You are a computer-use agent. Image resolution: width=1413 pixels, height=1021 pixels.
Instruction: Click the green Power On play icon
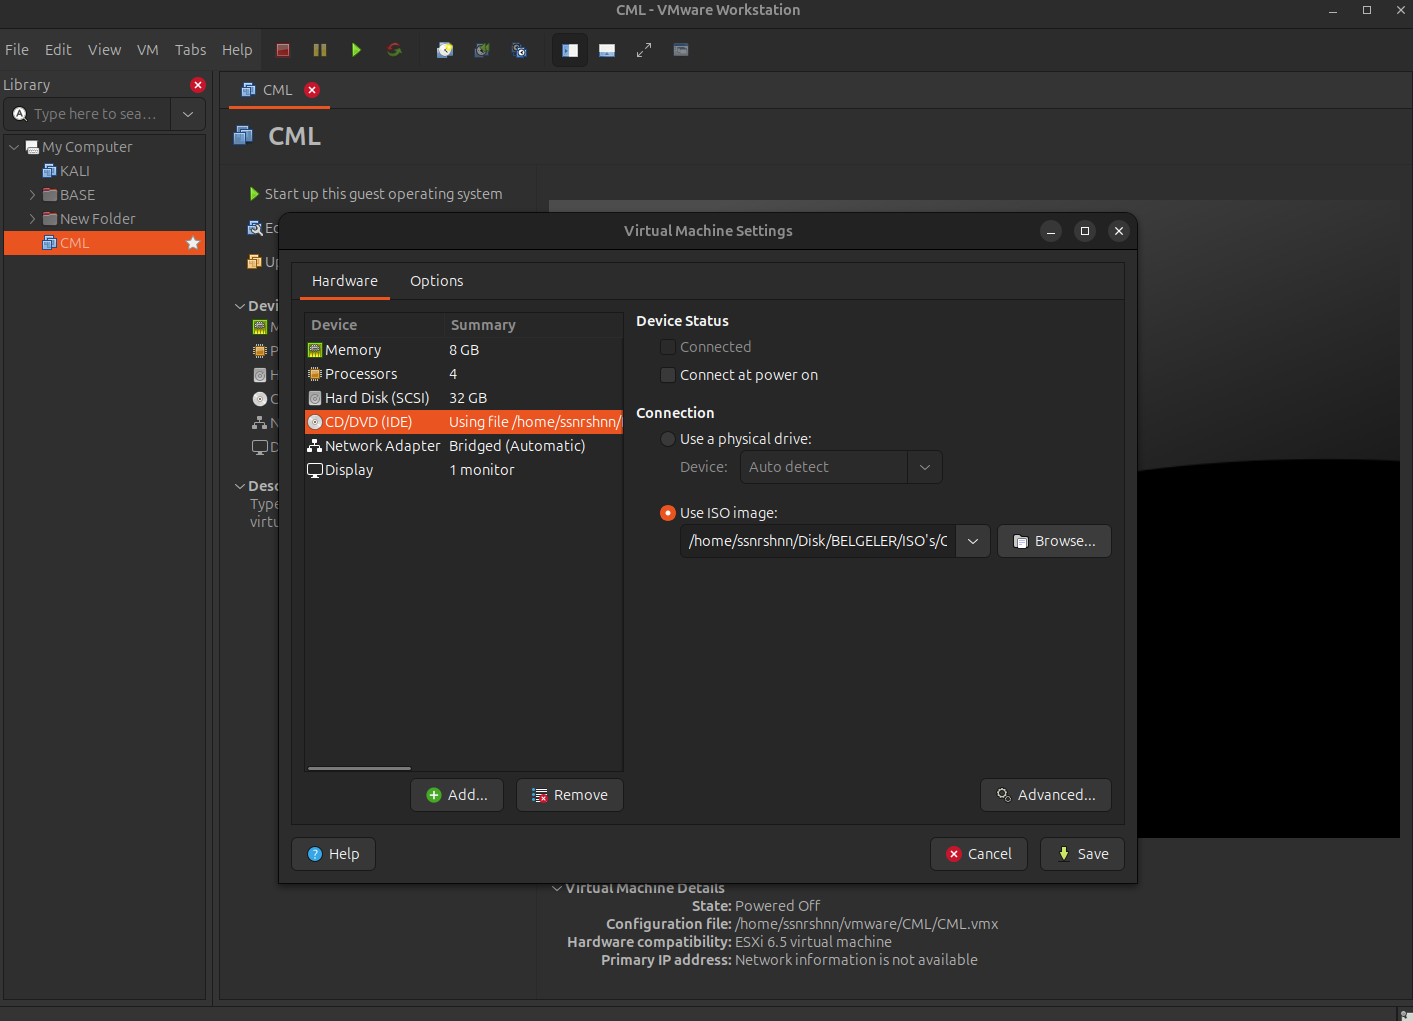click(x=356, y=50)
